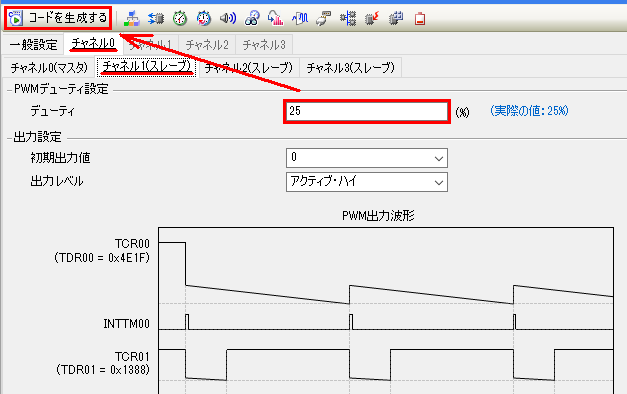This screenshot has width=627, height=394.
Task: Select the red battery voltage detector icon
Action: (x=420, y=18)
